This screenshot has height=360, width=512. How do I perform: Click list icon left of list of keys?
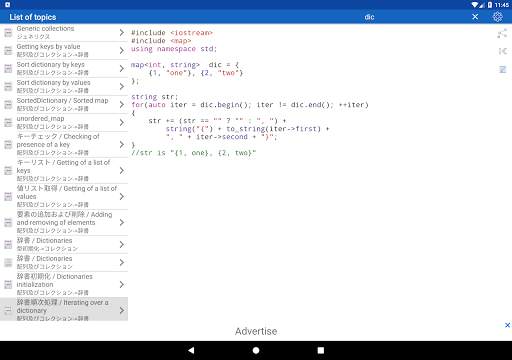pyautogui.click(x=8, y=171)
